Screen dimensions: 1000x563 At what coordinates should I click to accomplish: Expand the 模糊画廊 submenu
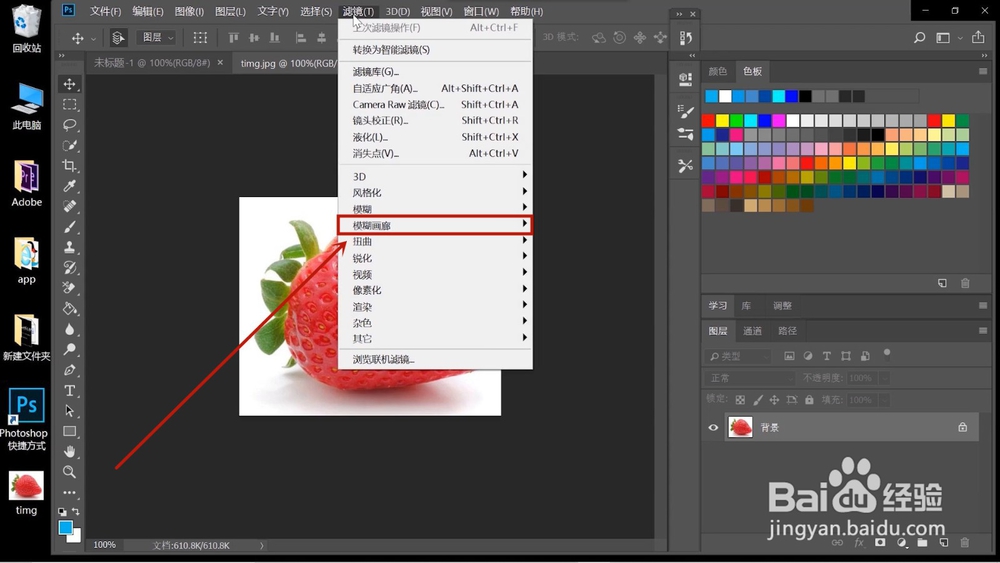pos(435,225)
